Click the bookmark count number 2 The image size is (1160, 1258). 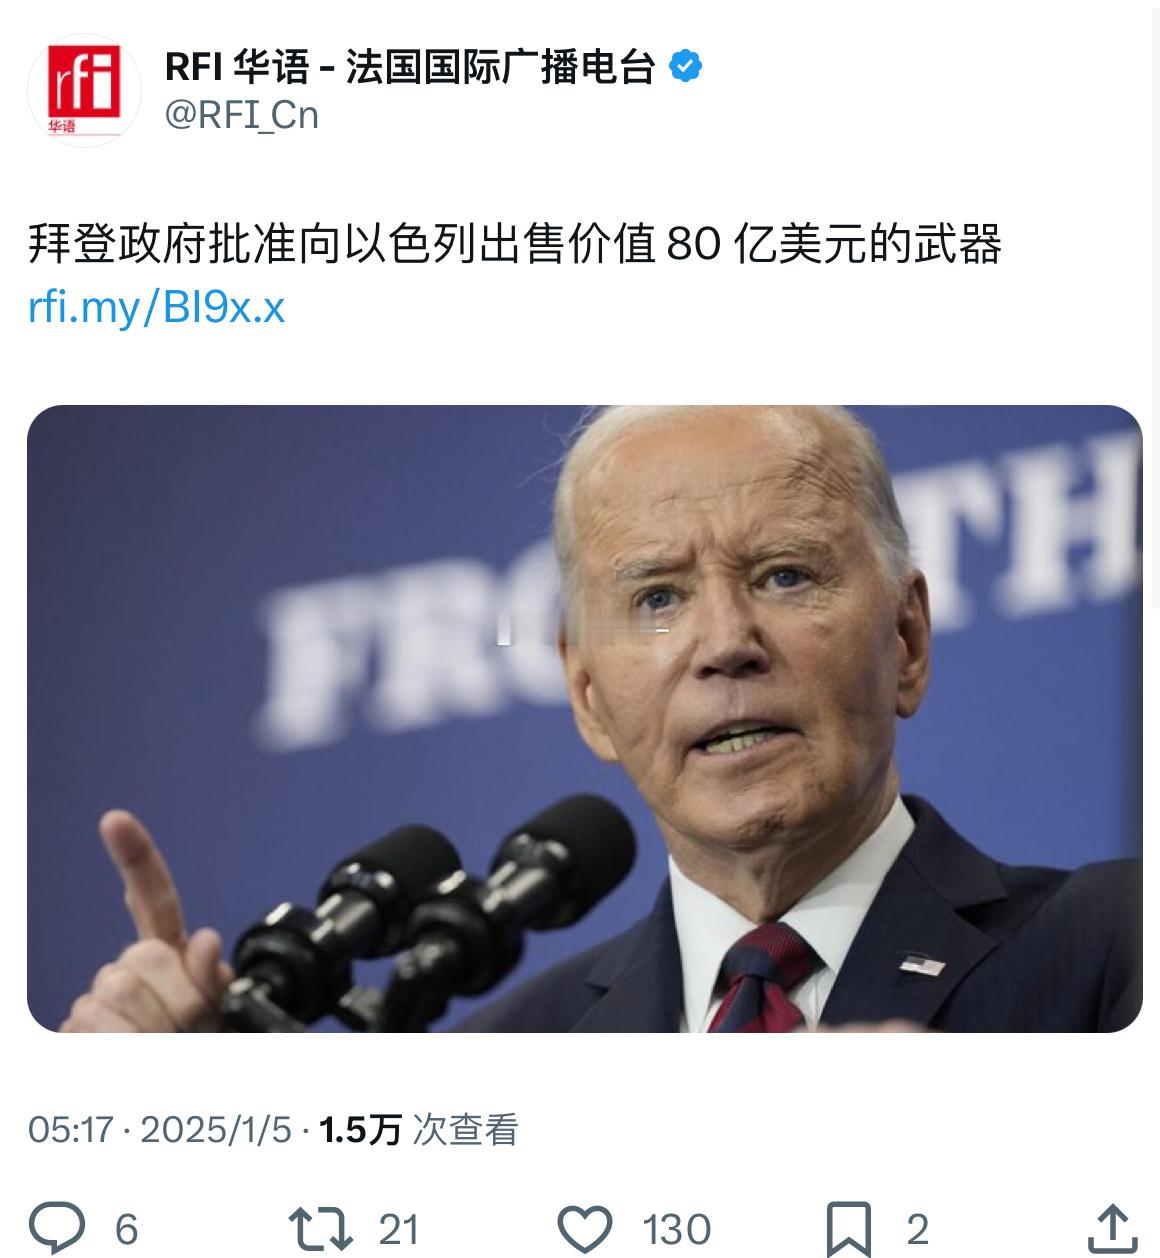pyautogui.click(x=917, y=1229)
